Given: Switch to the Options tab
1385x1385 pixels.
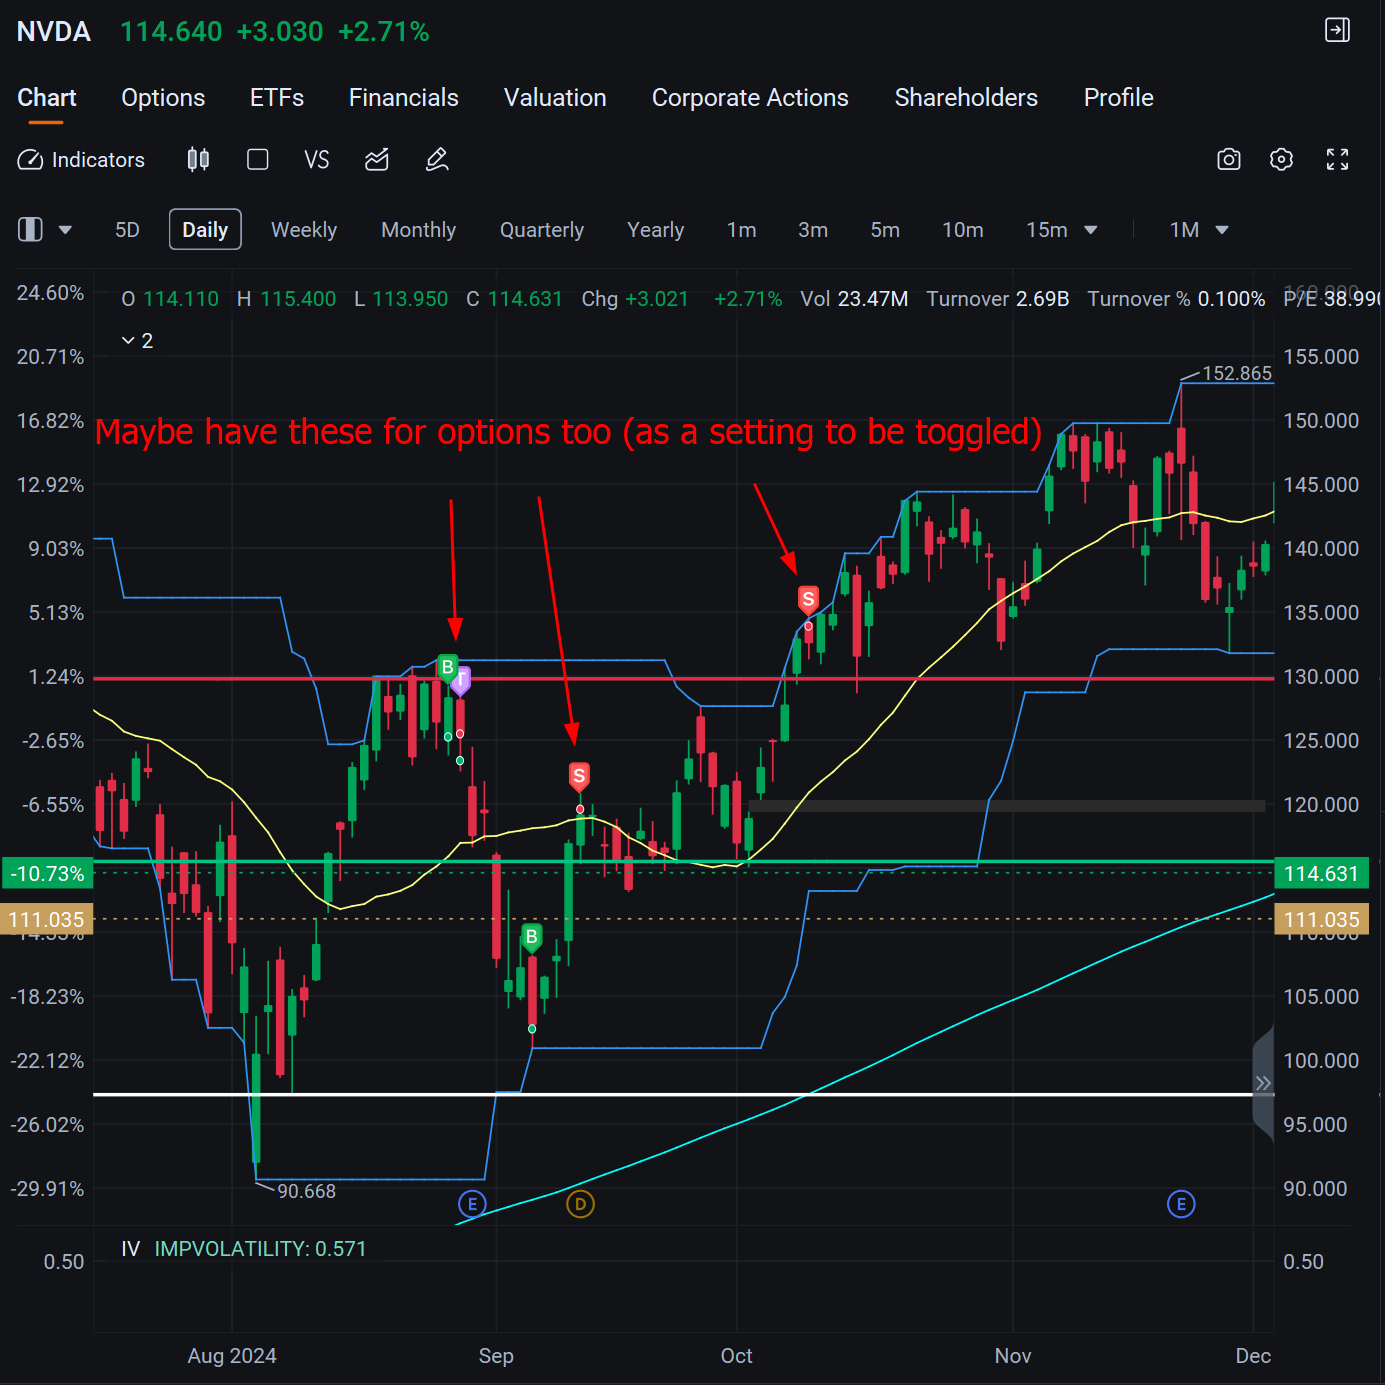Looking at the screenshot, I should (163, 98).
